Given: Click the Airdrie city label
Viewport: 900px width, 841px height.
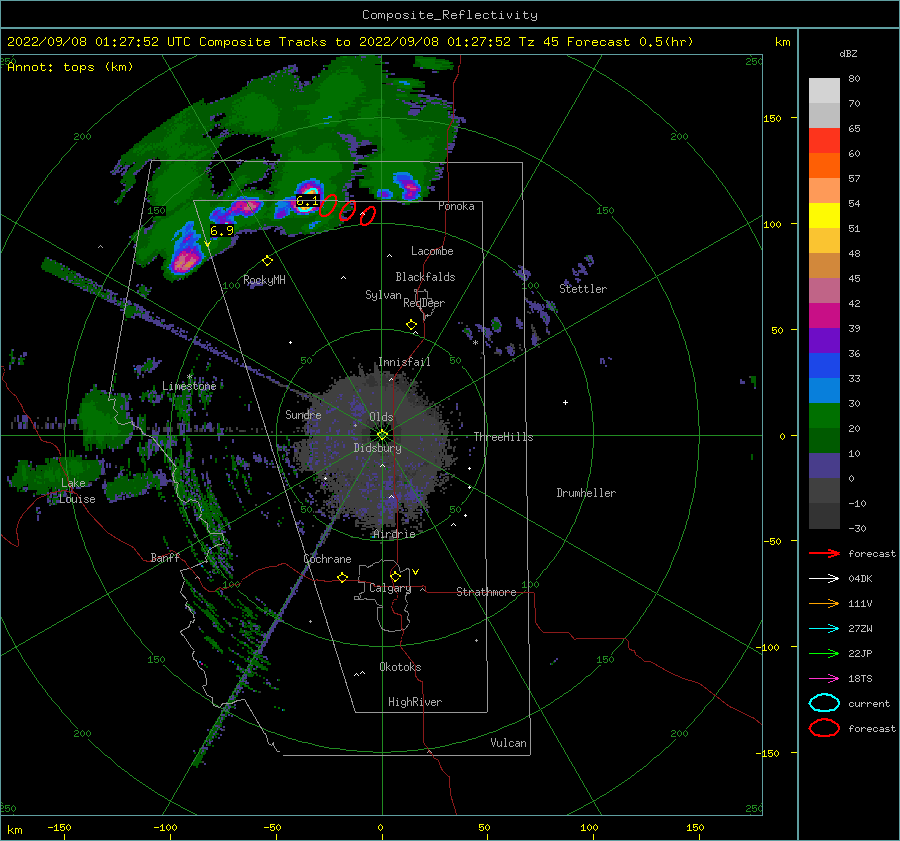Looking at the screenshot, I should pos(394,534).
